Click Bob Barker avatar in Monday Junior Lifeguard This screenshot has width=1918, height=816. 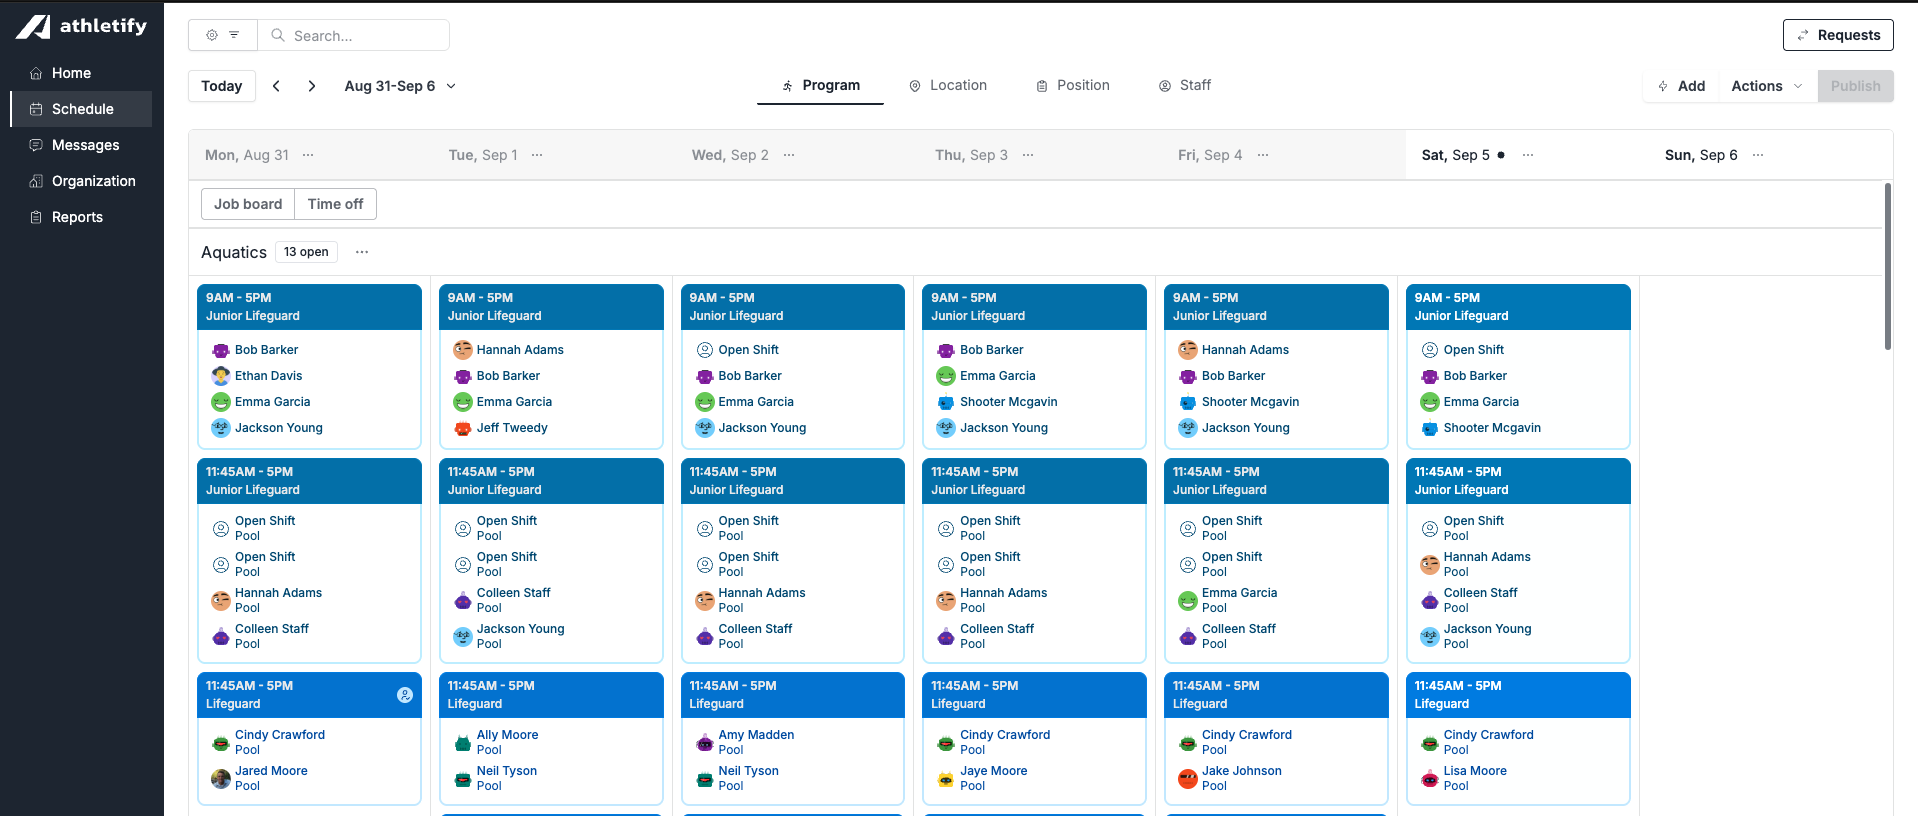pyautogui.click(x=221, y=350)
